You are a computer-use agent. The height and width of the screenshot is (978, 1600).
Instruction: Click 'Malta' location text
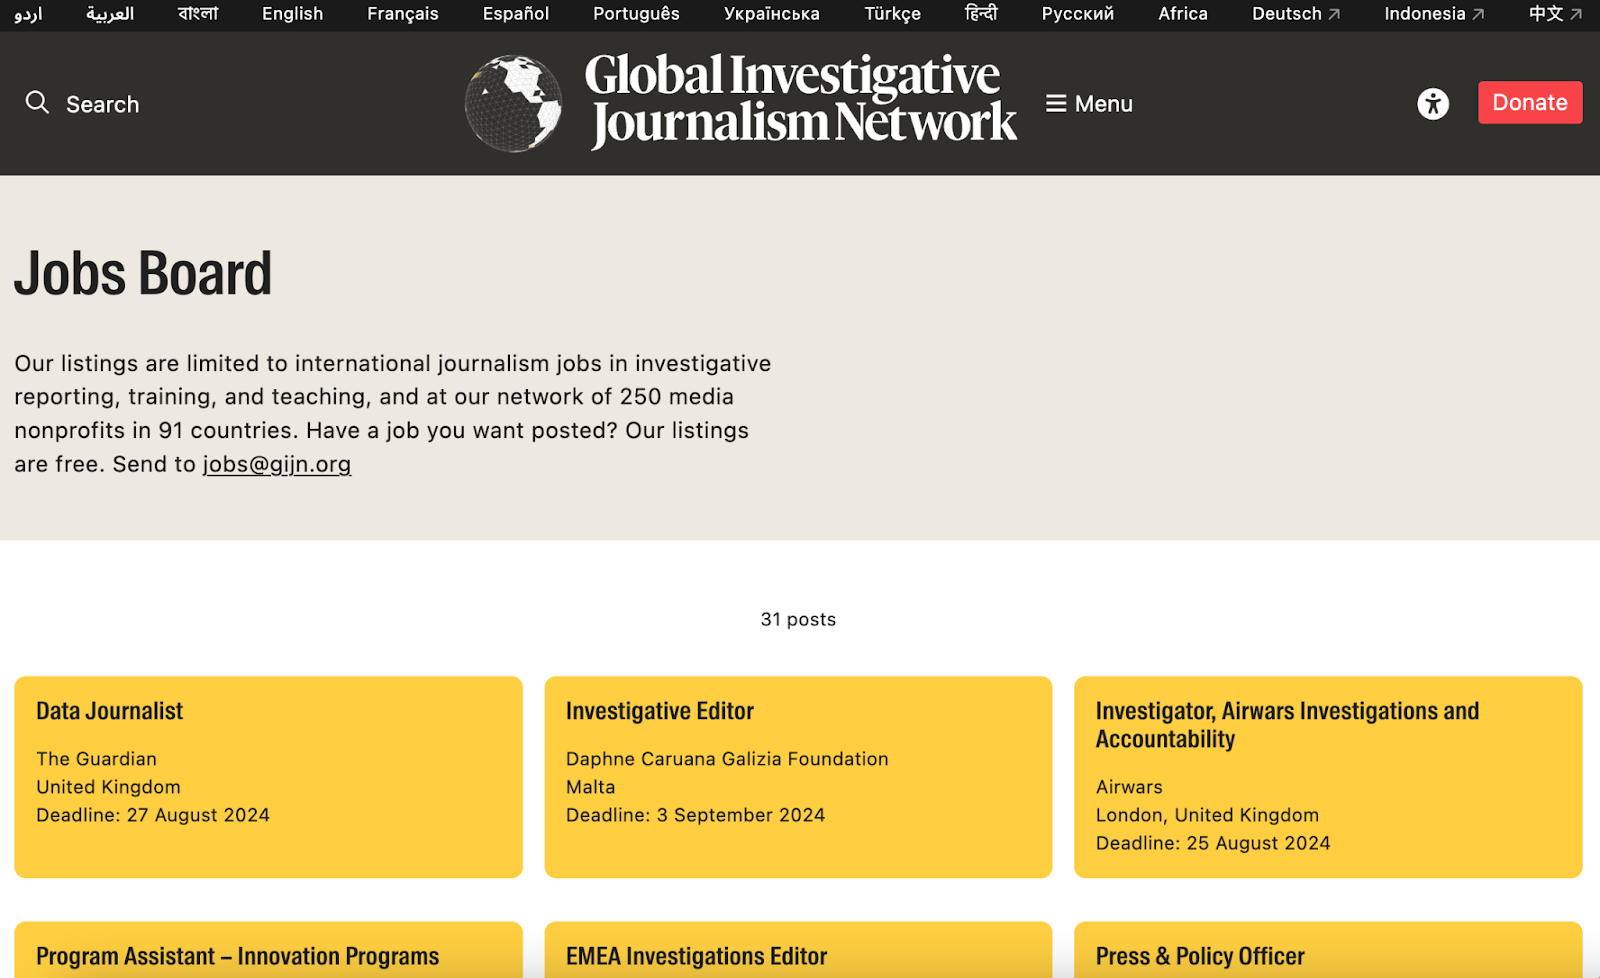pyautogui.click(x=591, y=787)
